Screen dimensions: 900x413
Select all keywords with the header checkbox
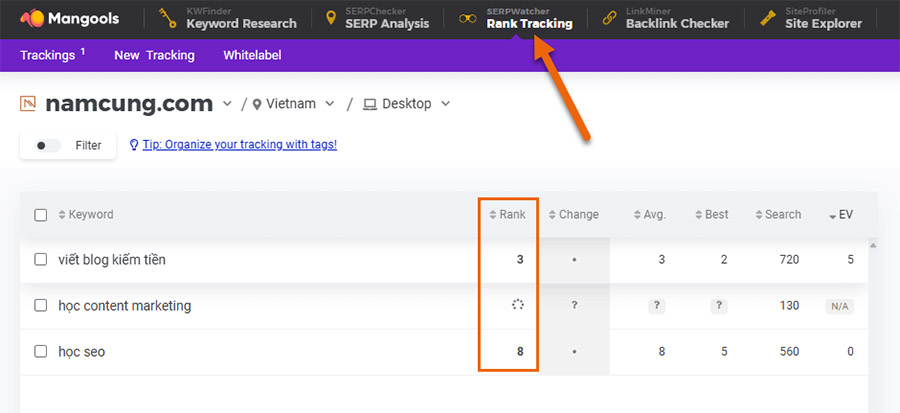(40, 215)
